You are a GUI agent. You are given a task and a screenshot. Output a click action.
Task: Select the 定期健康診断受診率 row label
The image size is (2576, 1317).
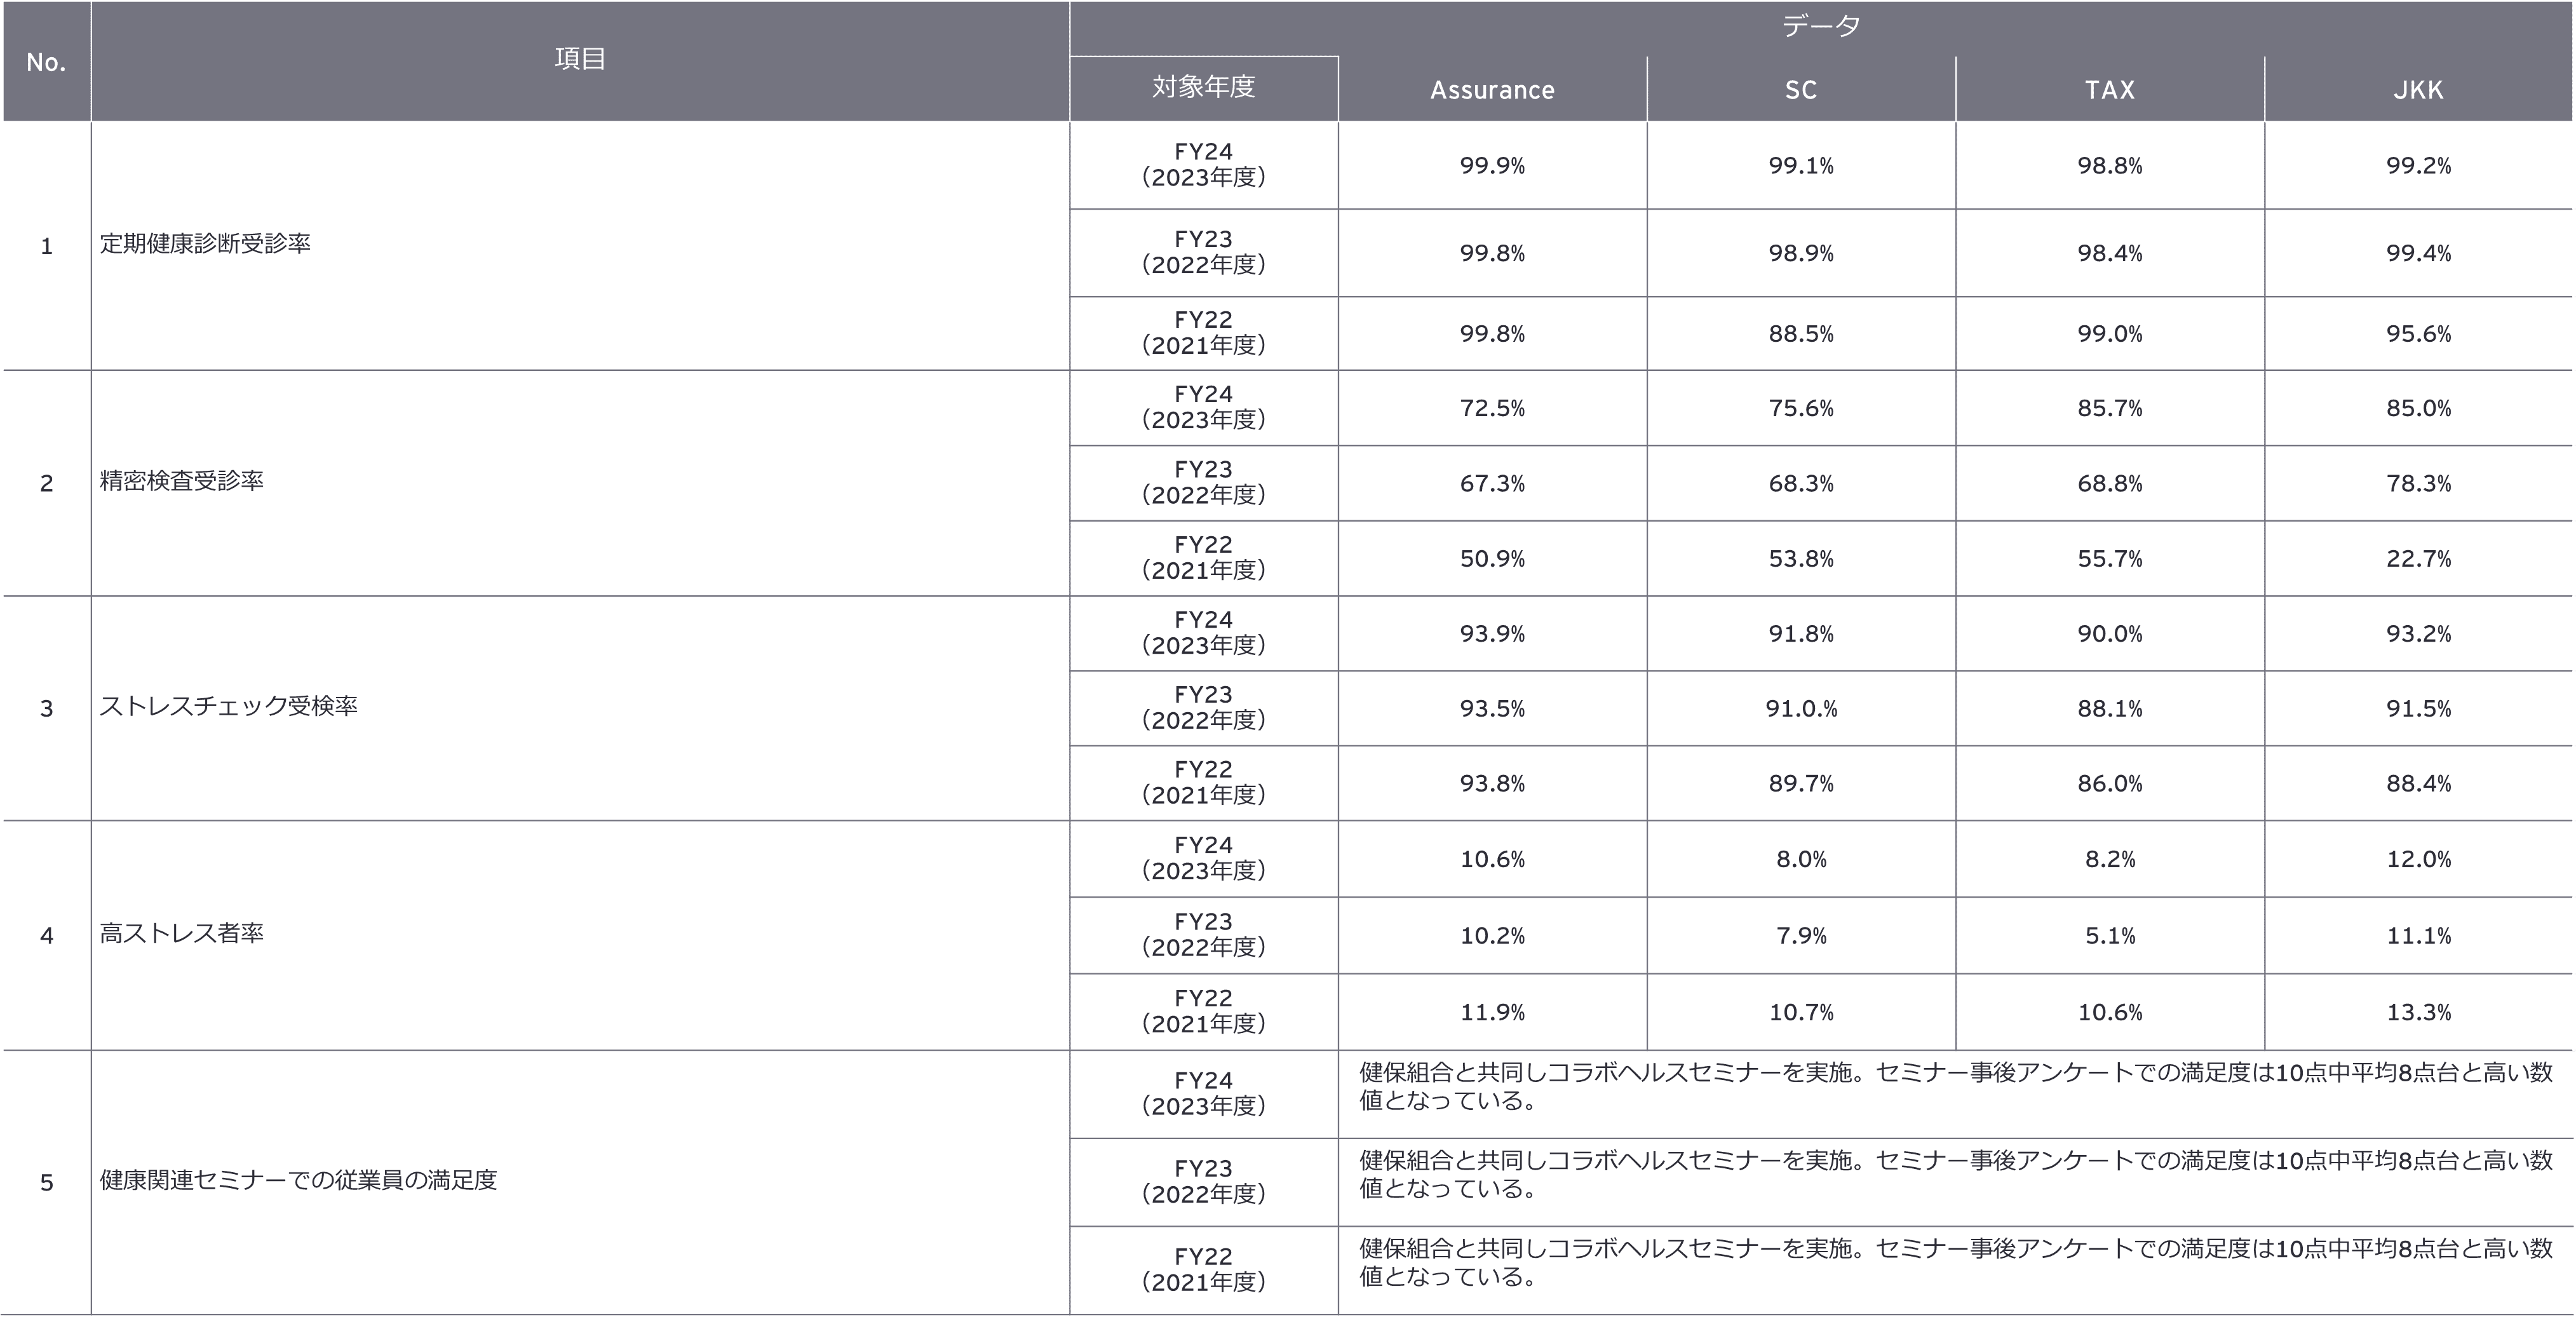(x=205, y=243)
